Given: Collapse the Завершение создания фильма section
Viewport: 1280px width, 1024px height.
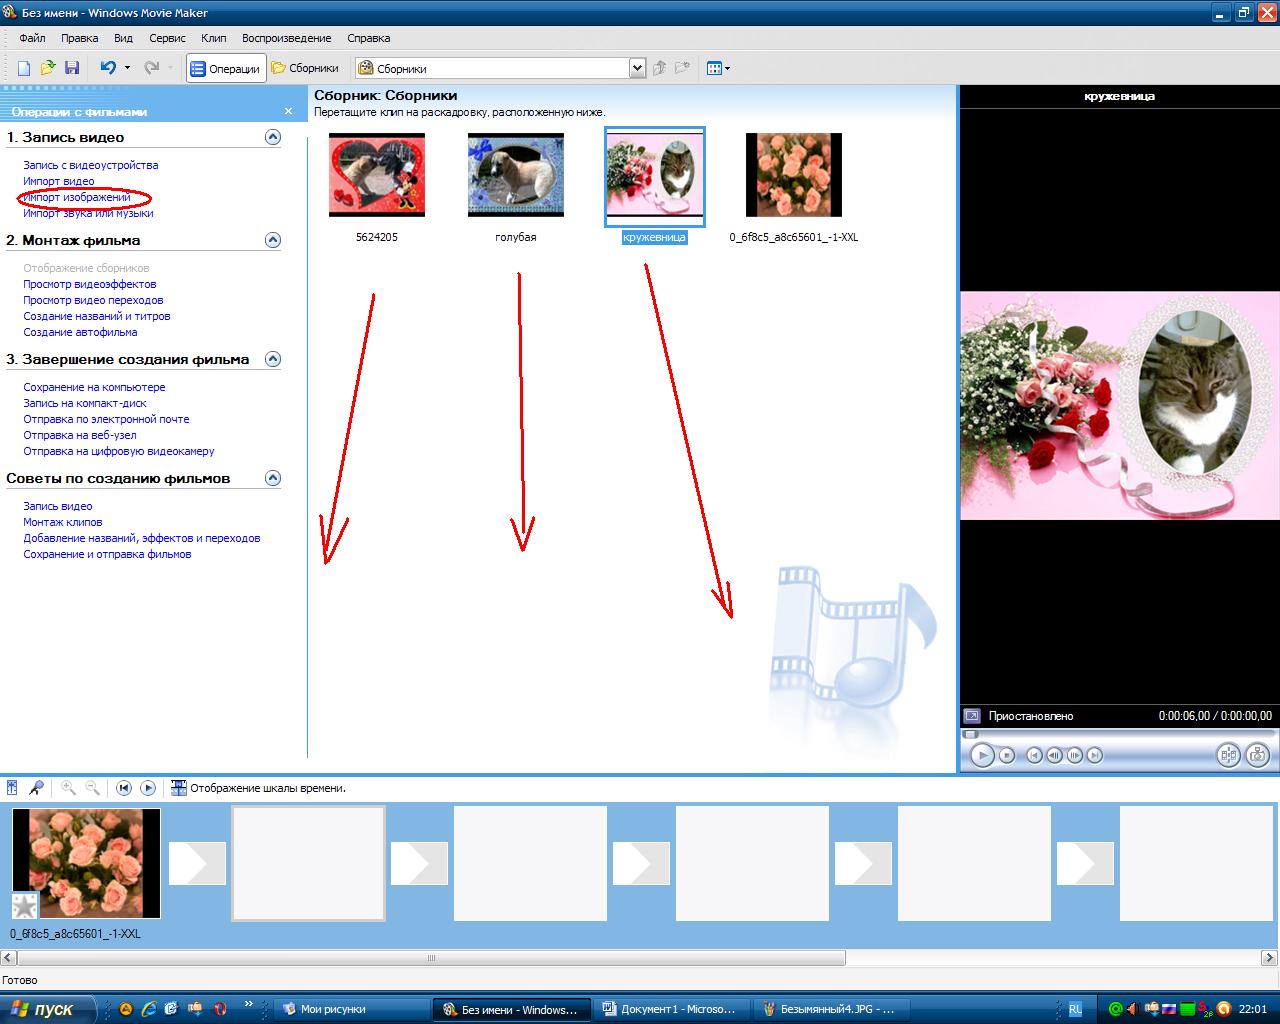Looking at the screenshot, I should [273, 359].
